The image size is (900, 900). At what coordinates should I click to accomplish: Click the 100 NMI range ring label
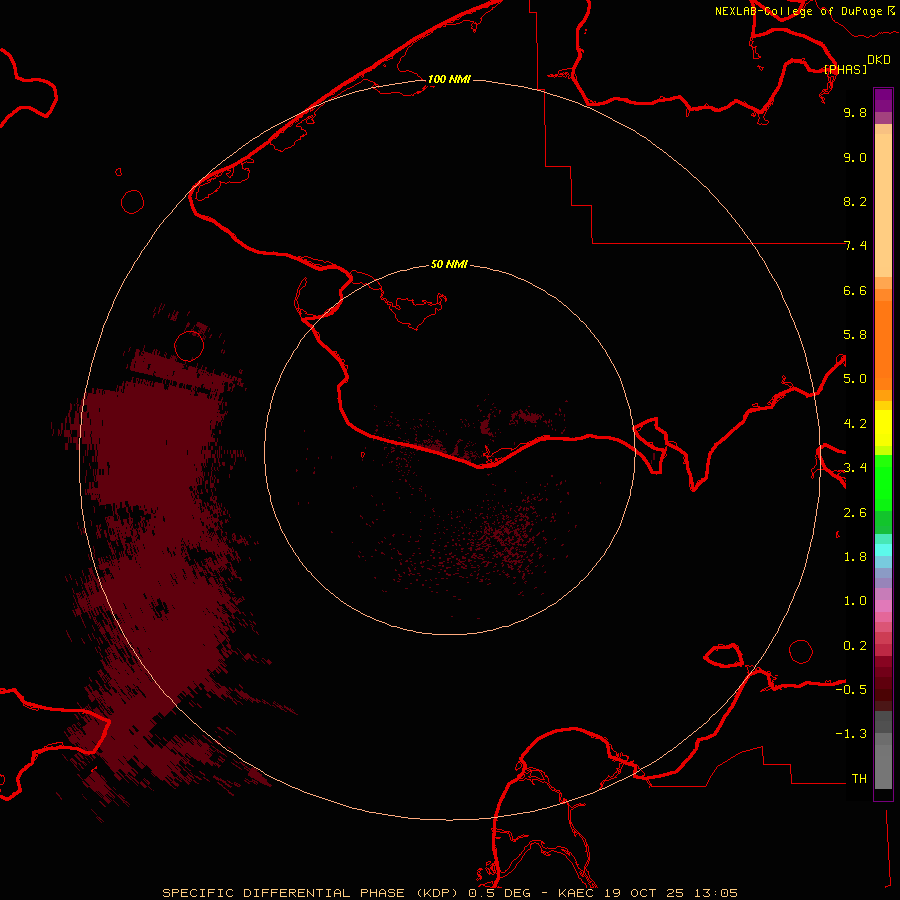(x=449, y=79)
